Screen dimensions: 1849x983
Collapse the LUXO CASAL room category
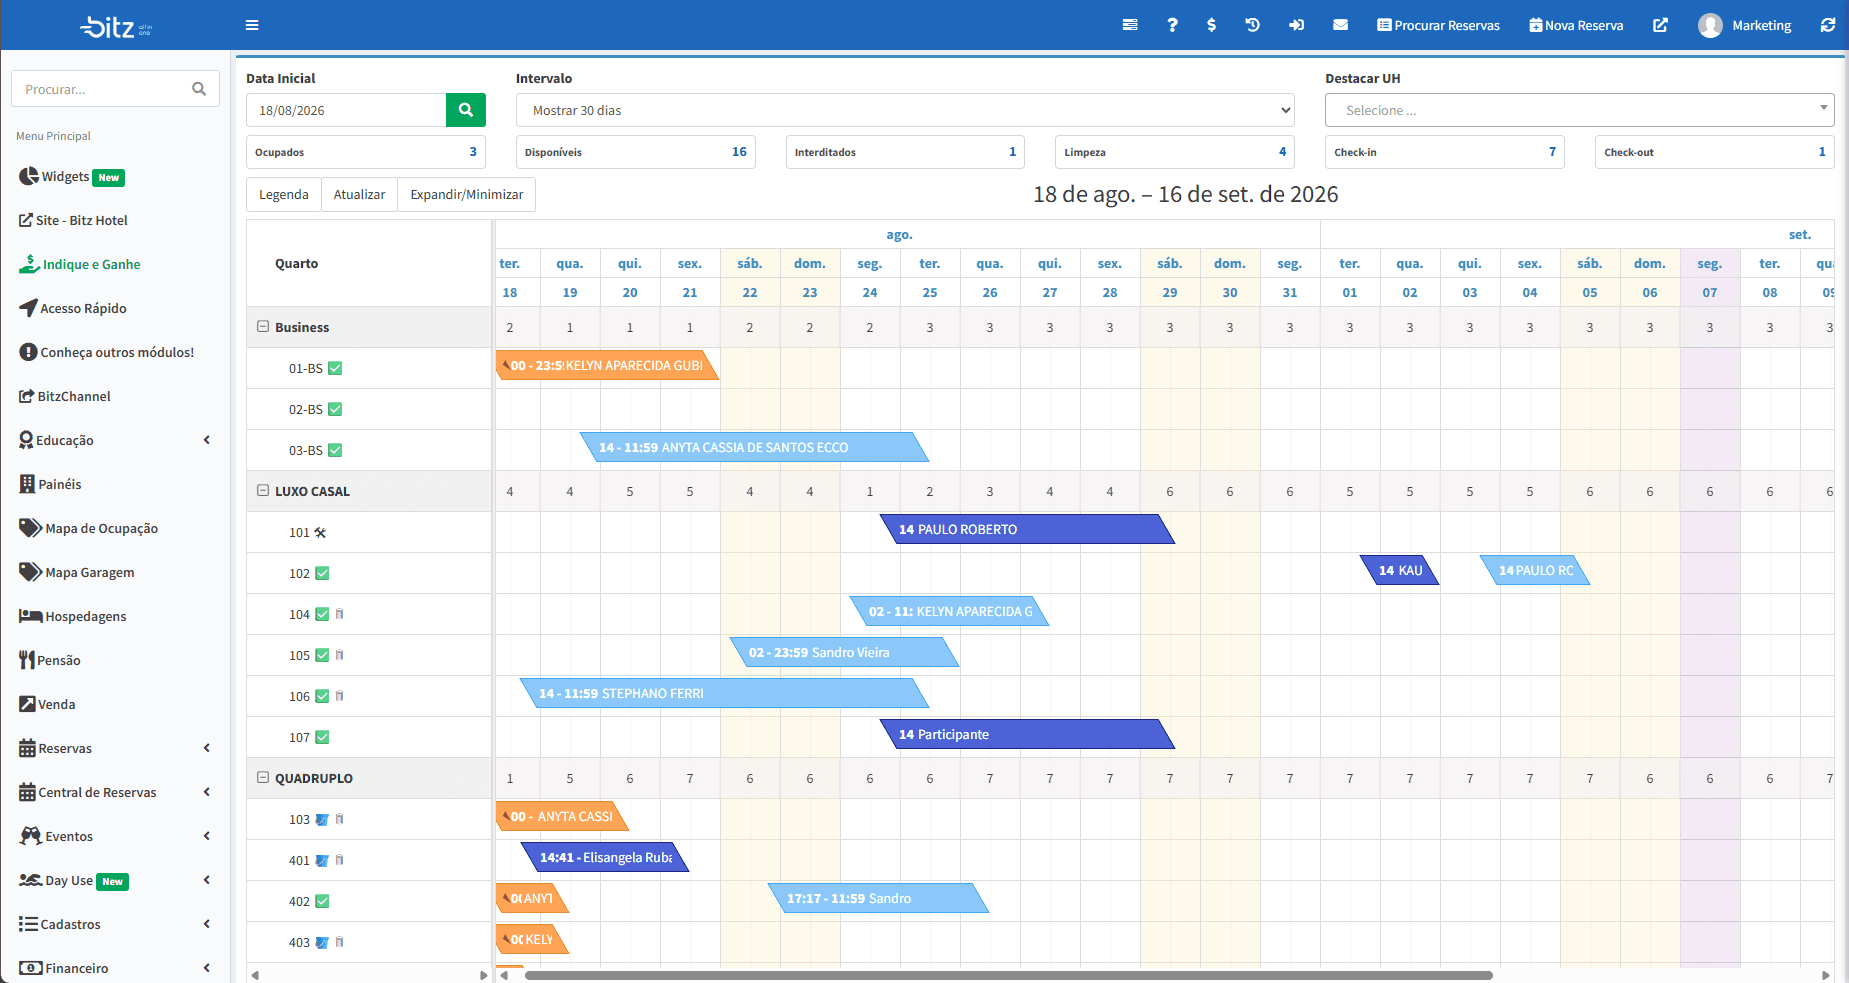click(x=263, y=490)
